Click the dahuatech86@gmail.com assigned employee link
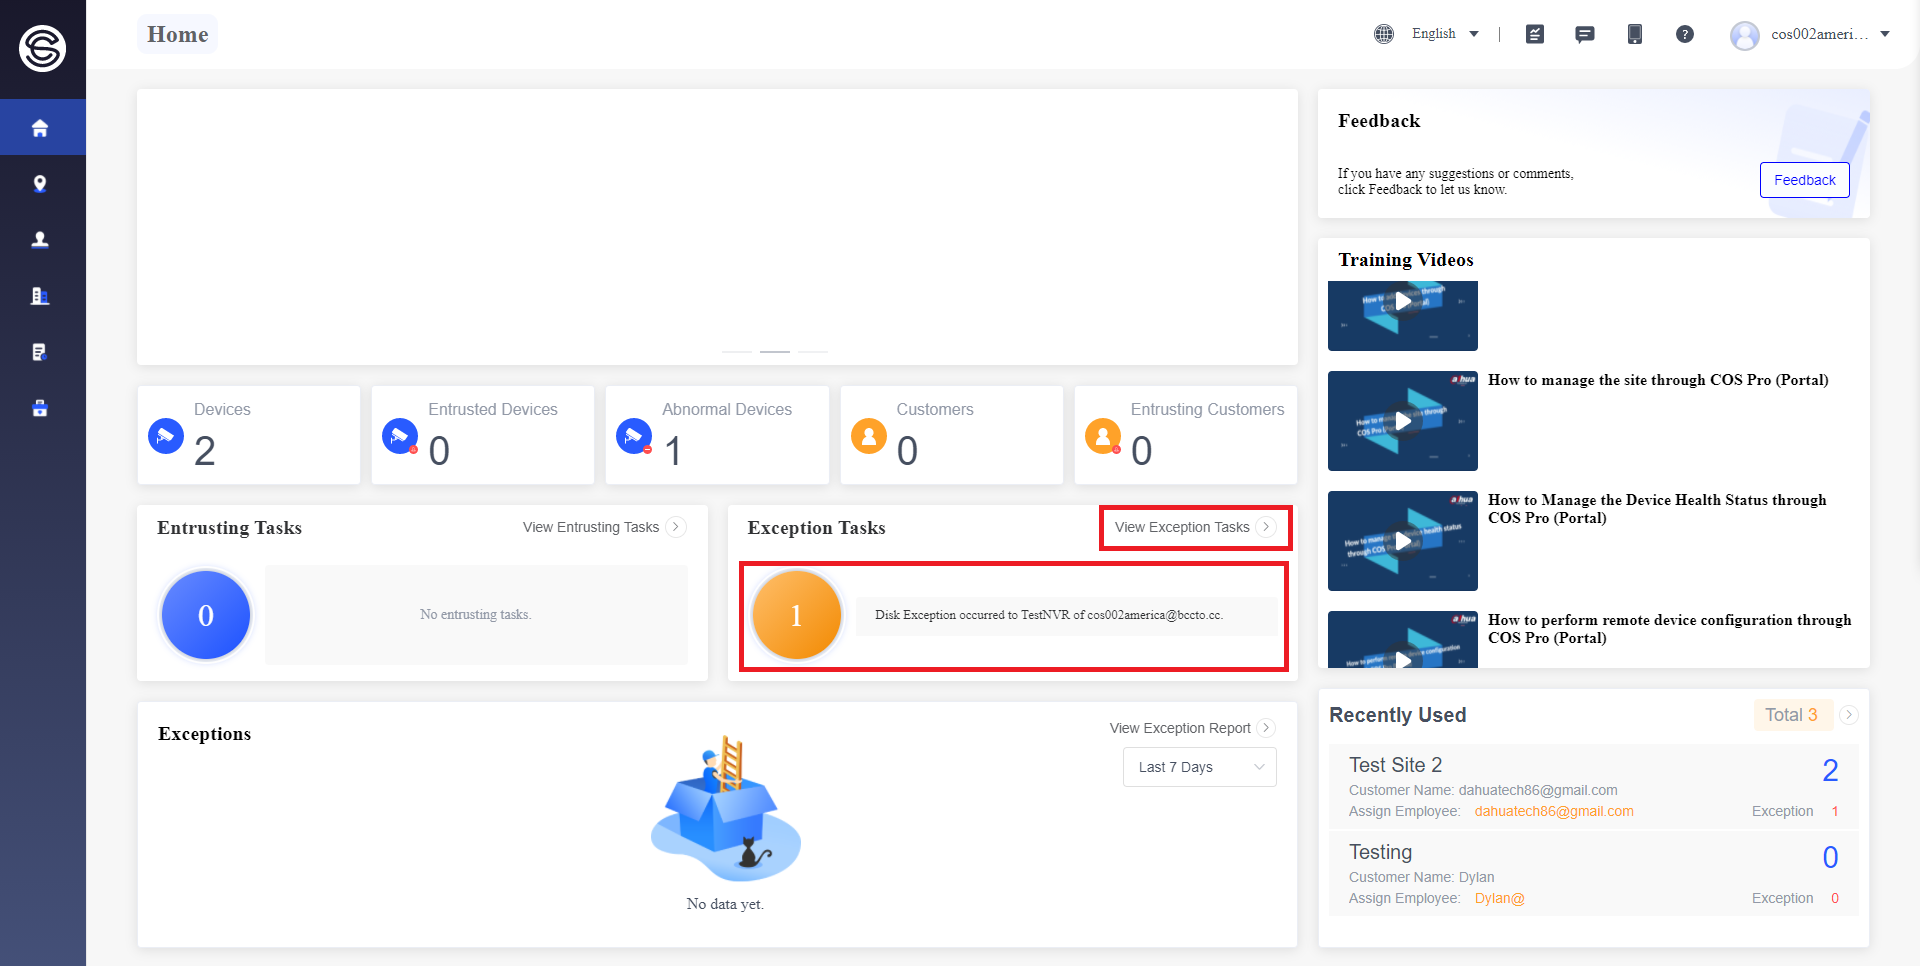1920x966 pixels. (1554, 811)
